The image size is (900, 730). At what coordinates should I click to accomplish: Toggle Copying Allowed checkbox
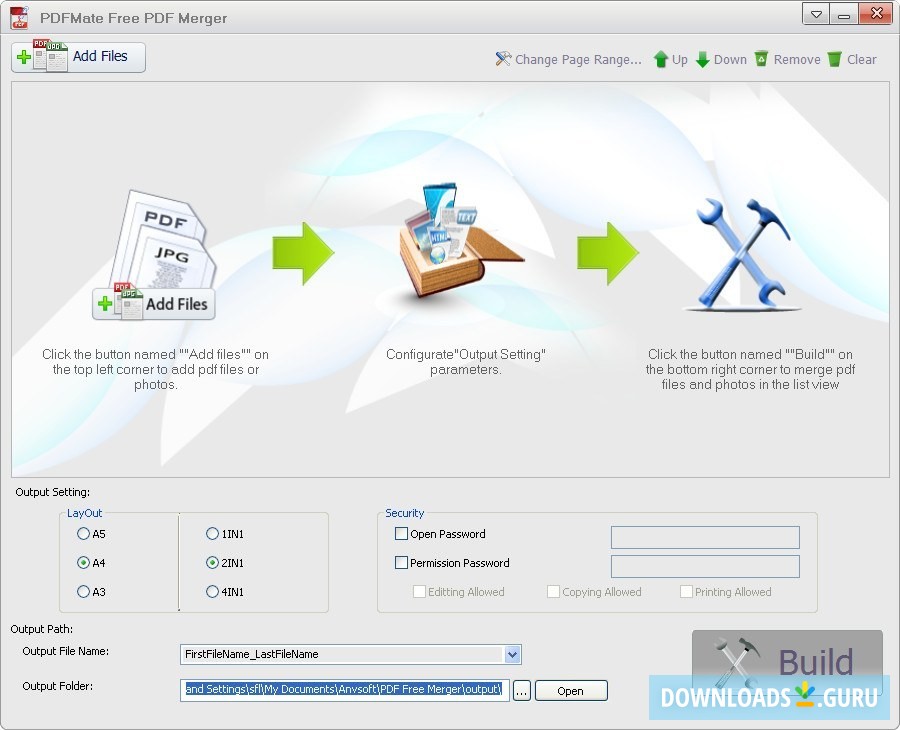click(x=553, y=592)
